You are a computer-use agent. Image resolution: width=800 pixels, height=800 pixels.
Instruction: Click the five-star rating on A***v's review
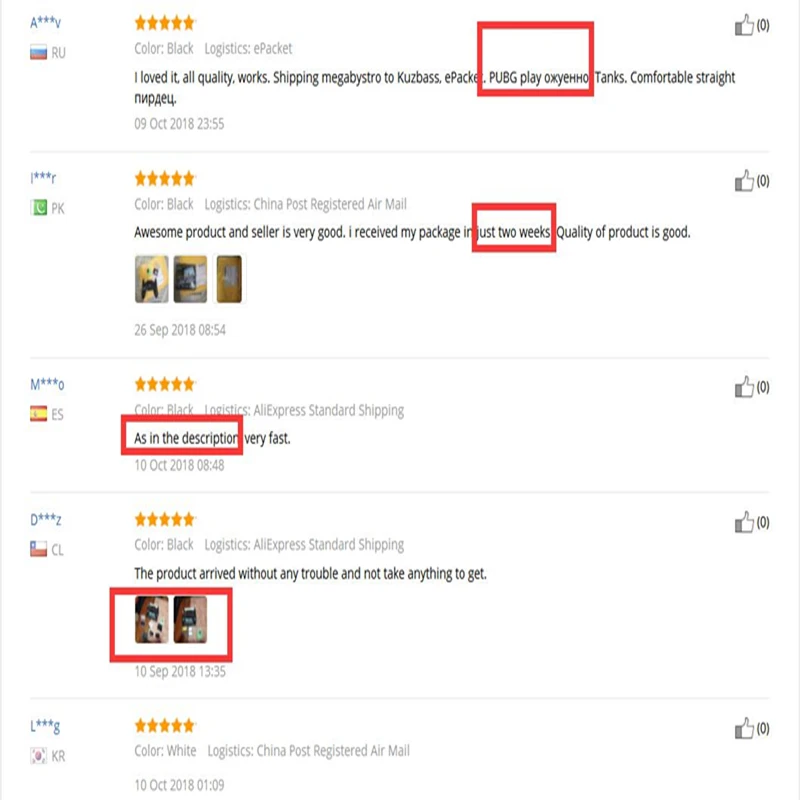165,23
